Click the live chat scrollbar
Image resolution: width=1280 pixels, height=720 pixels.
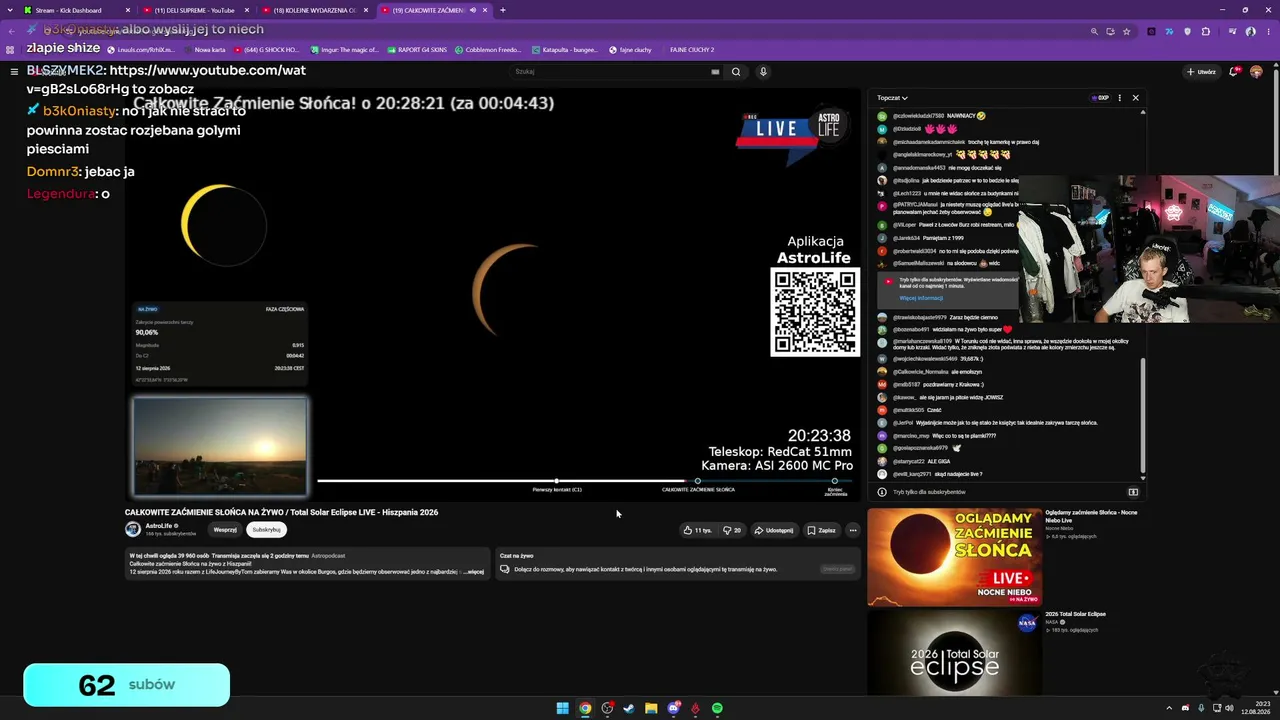tap(1142, 415)
